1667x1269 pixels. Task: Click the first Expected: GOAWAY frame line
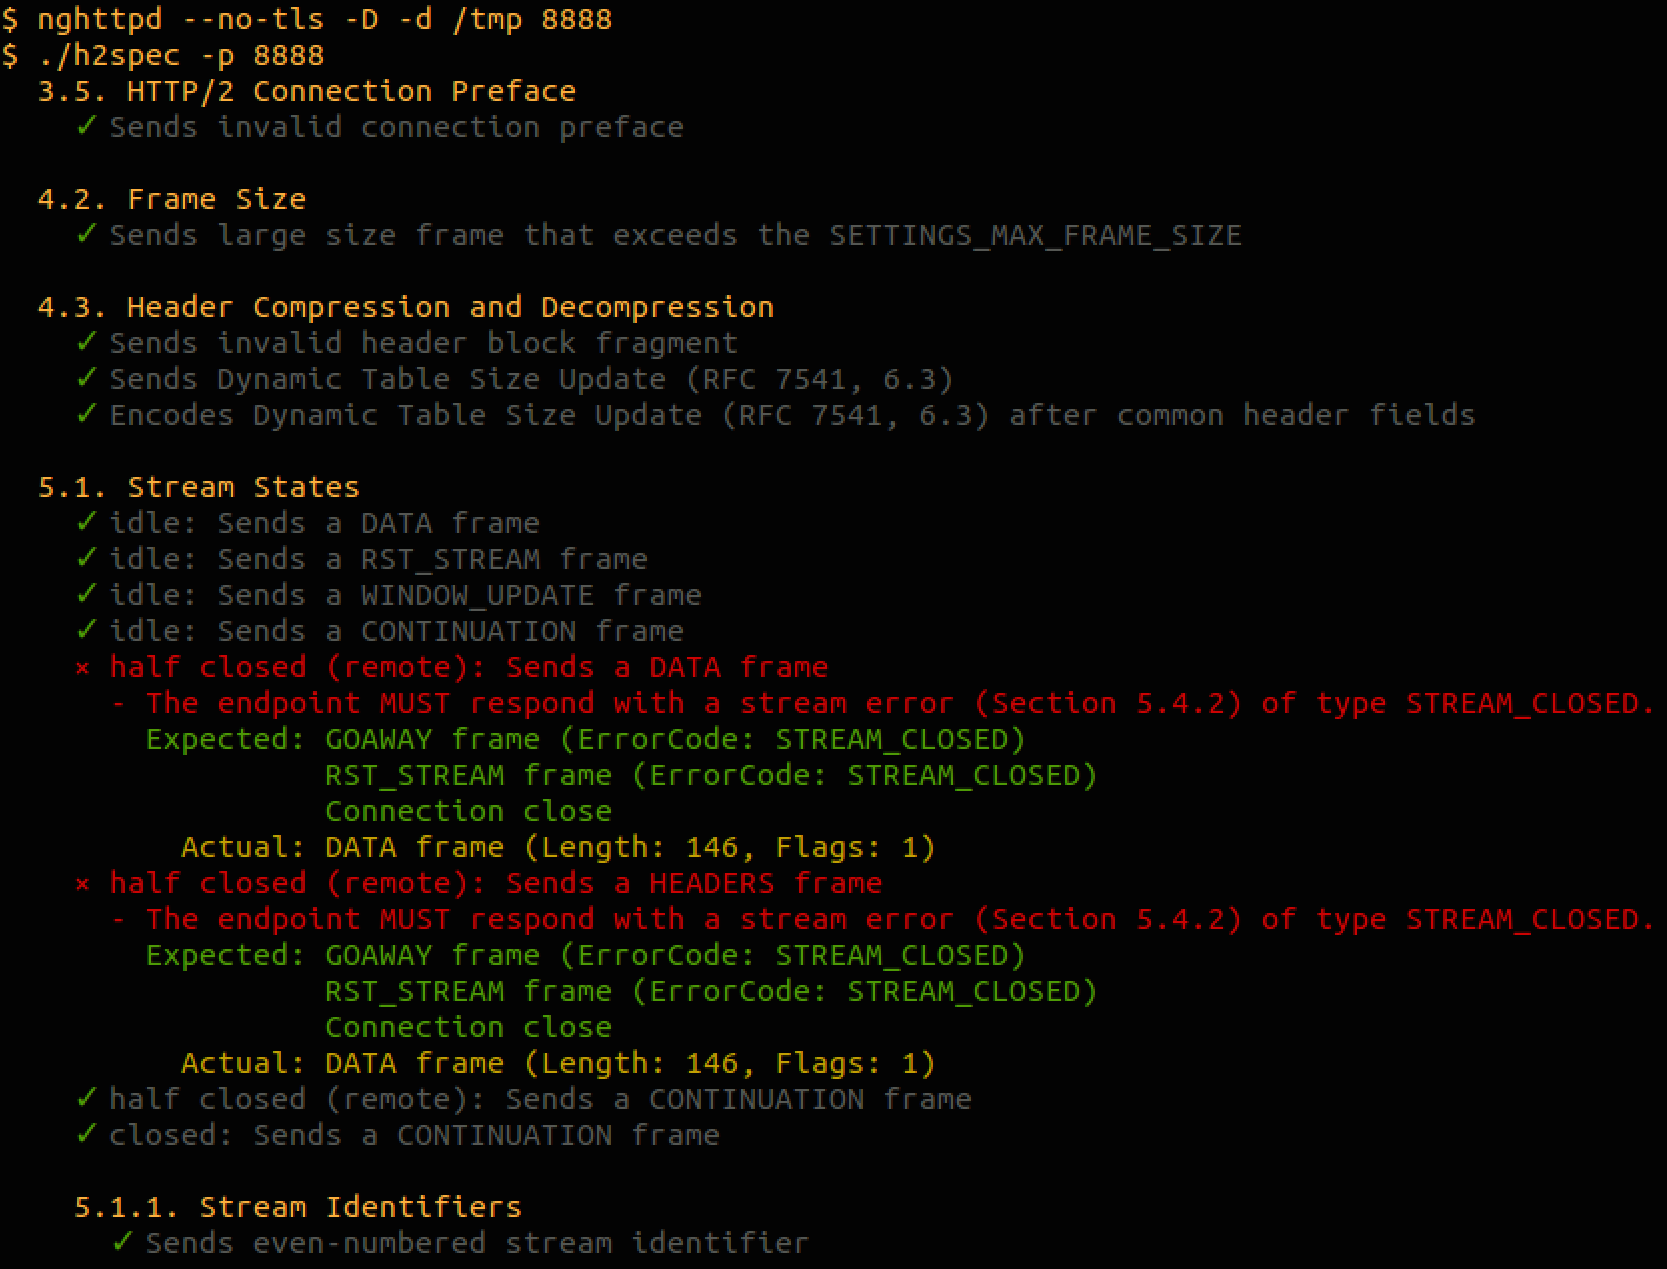point(586,740)
